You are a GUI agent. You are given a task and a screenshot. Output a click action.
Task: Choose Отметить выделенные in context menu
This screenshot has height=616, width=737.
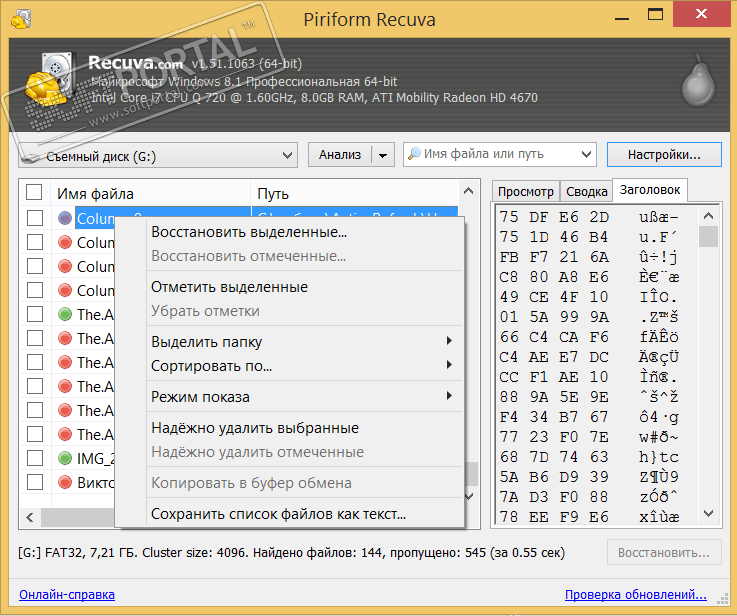pos(305,287)
